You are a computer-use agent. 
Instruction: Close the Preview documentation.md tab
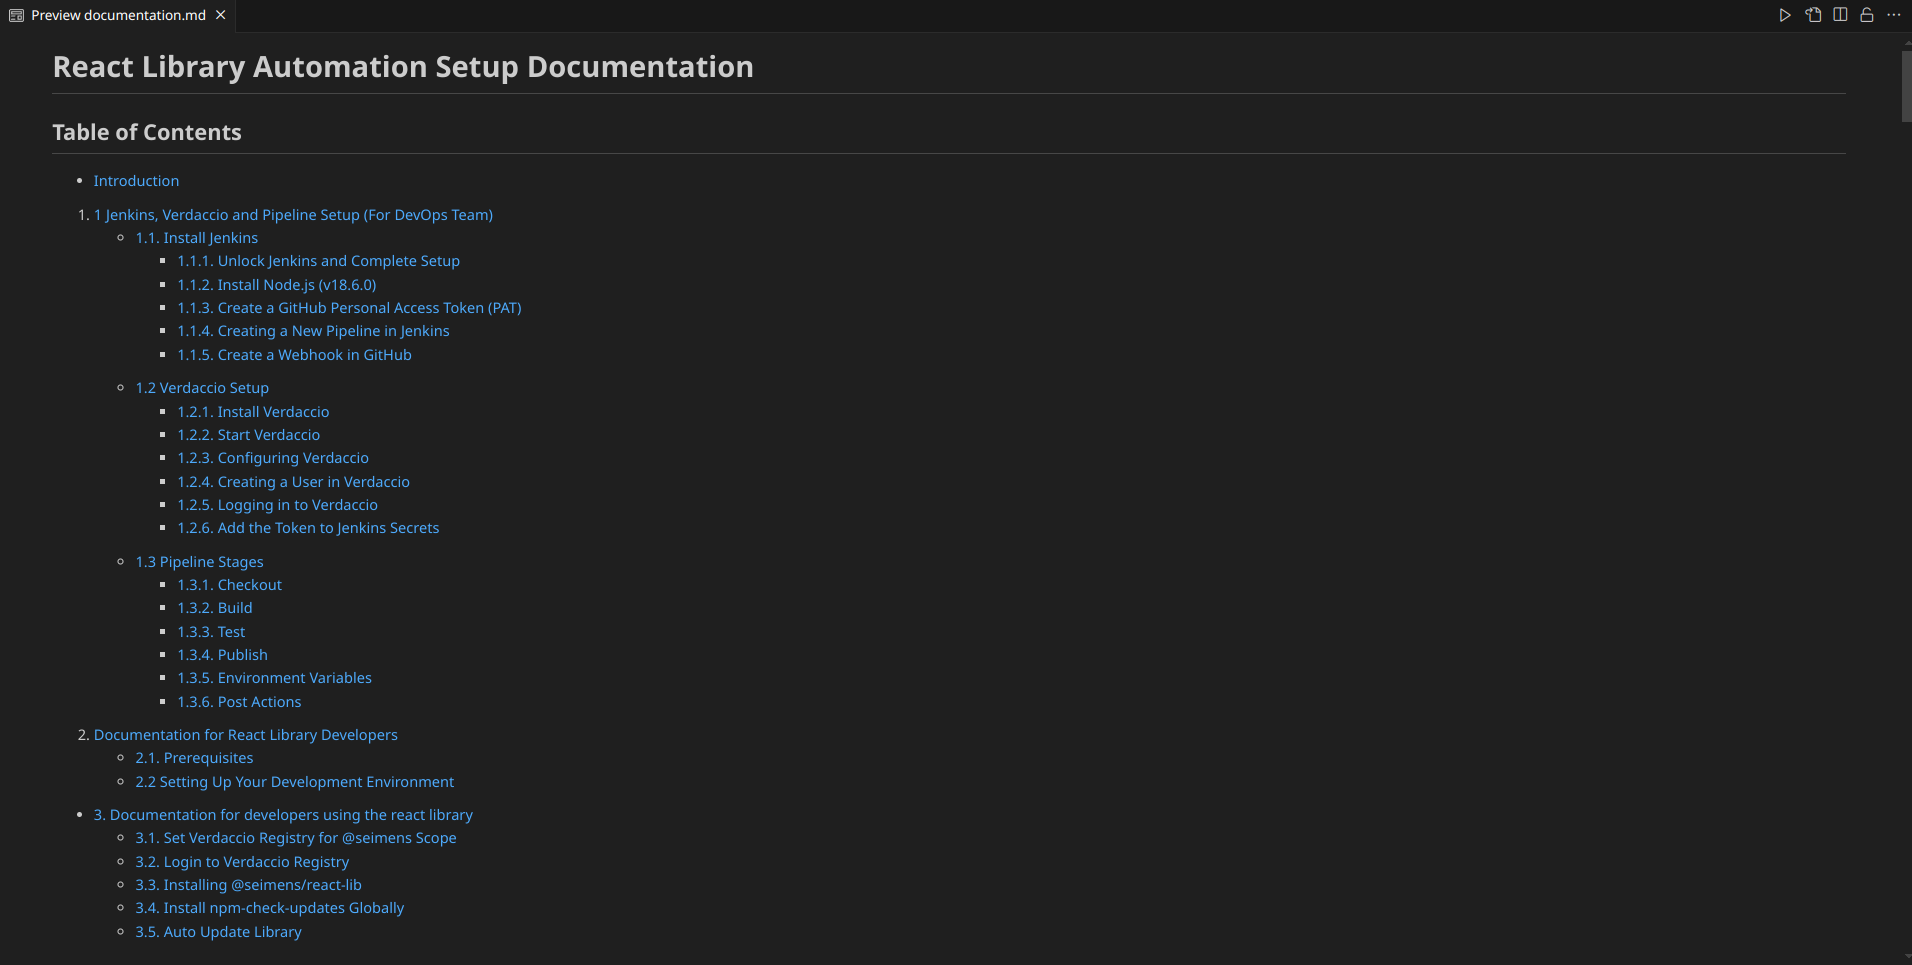[x=221, y=15]
